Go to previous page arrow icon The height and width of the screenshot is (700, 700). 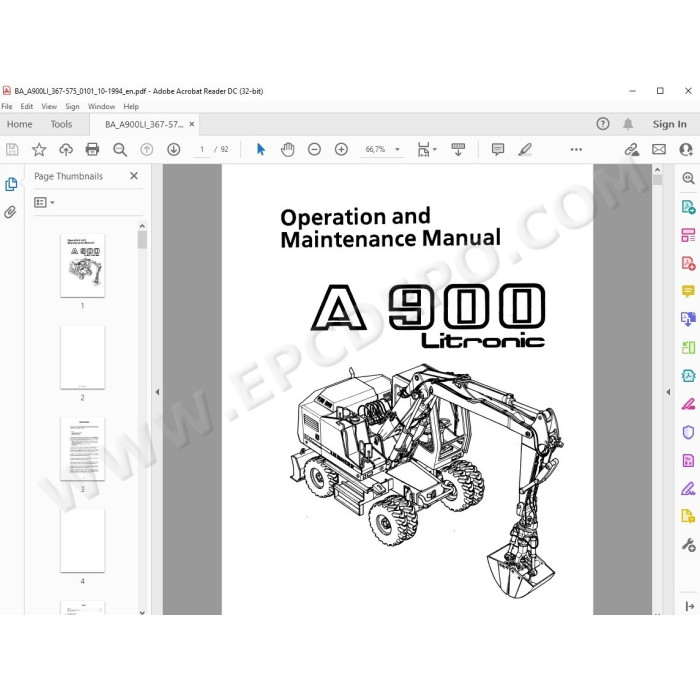click(x=146, y=150)
